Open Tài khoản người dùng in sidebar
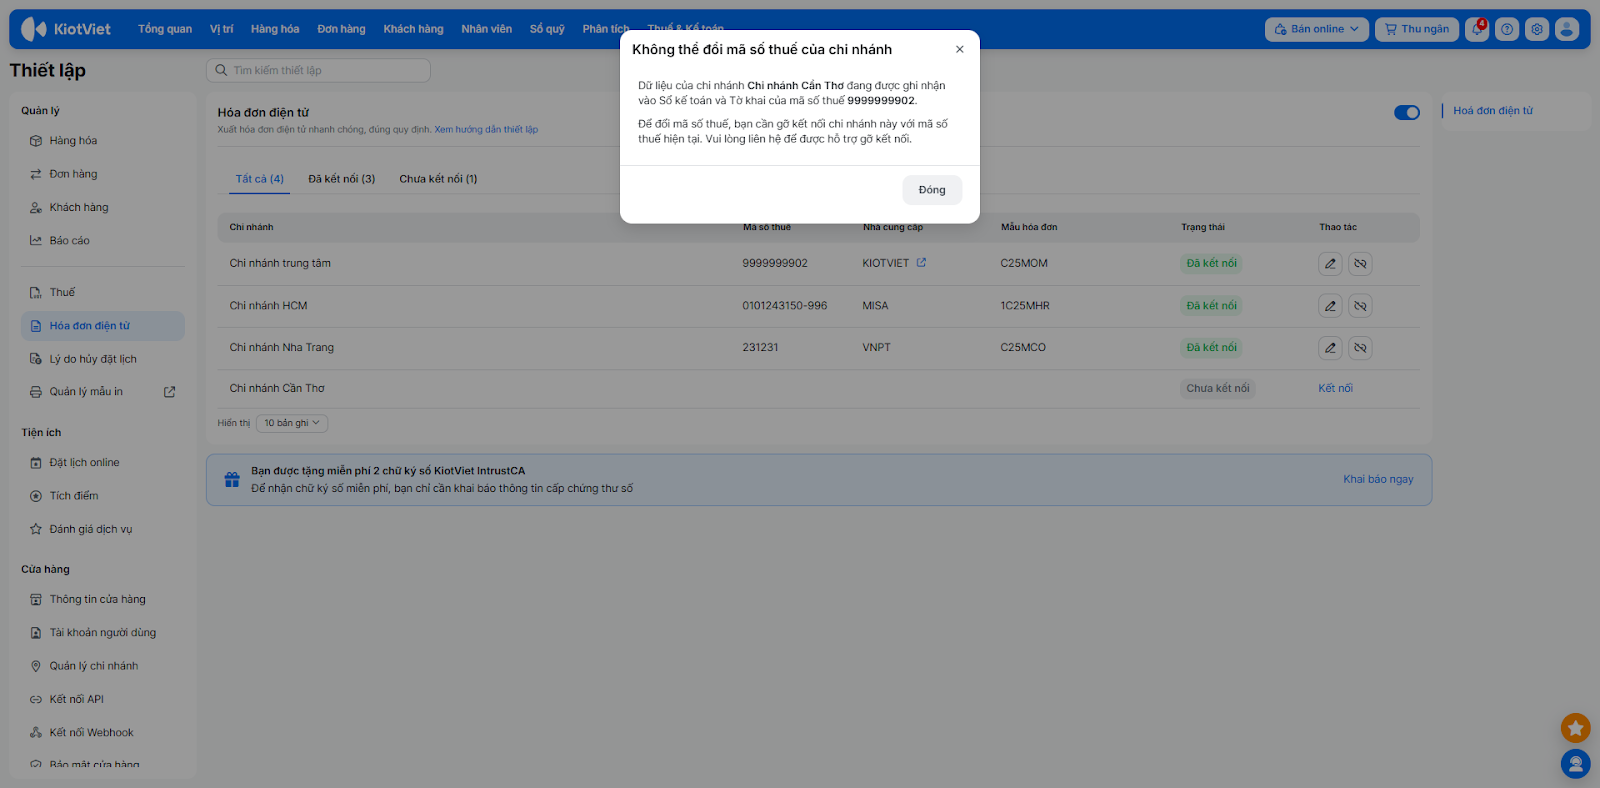The width and height of the screenshot is (1600, 788). point(103,633)
